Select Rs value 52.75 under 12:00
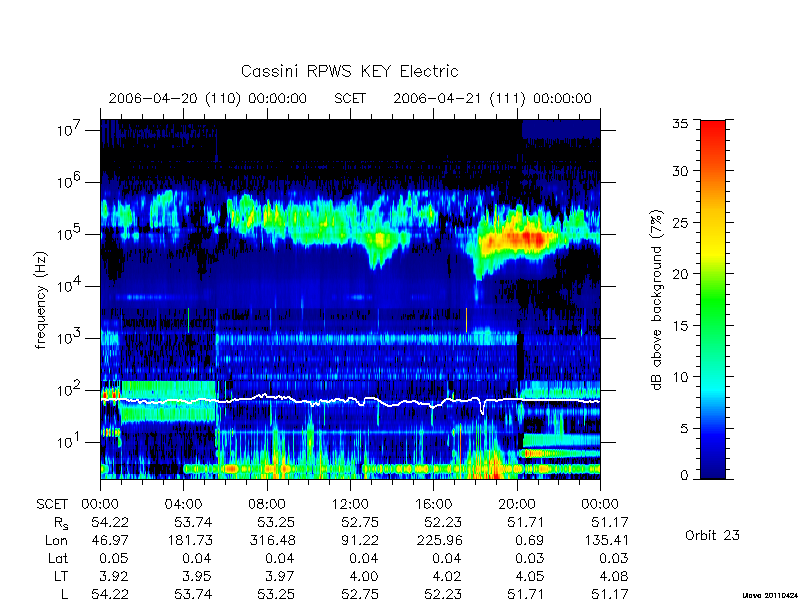This screenshot has height=600, width=800. 360,522
